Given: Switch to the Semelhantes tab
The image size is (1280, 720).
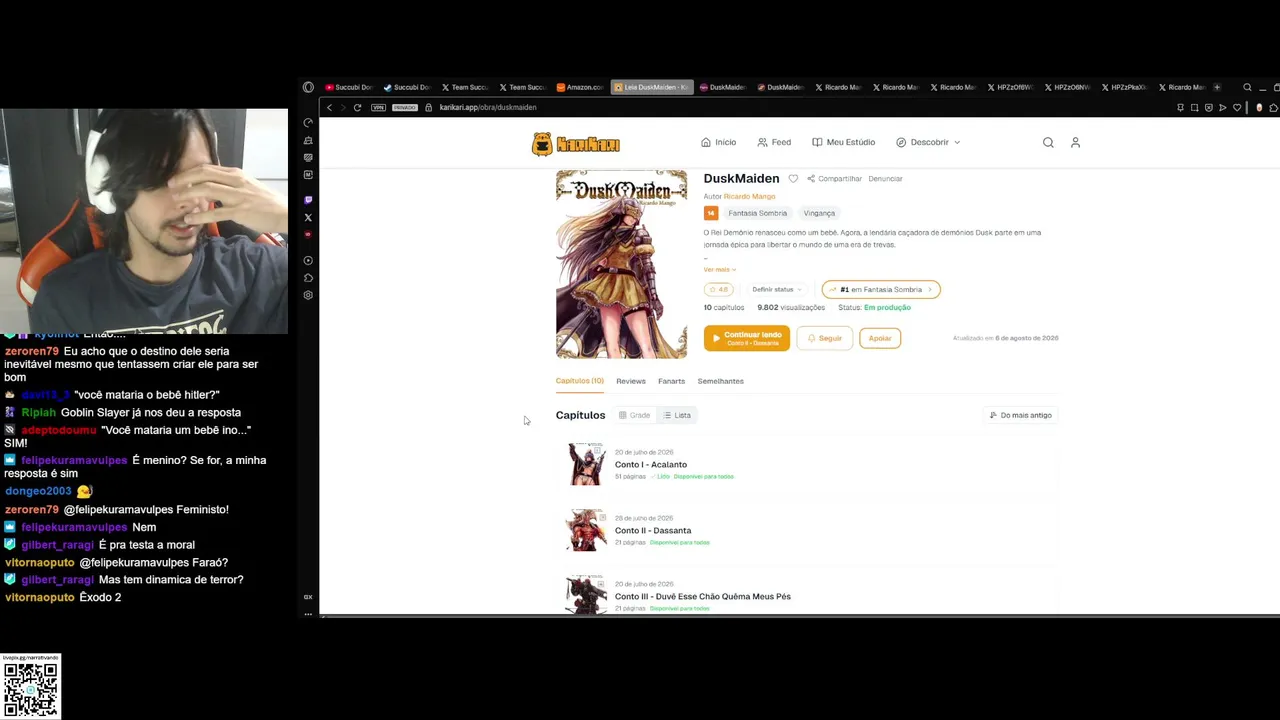Looking at the screenshot, I should tap(720, 381).
